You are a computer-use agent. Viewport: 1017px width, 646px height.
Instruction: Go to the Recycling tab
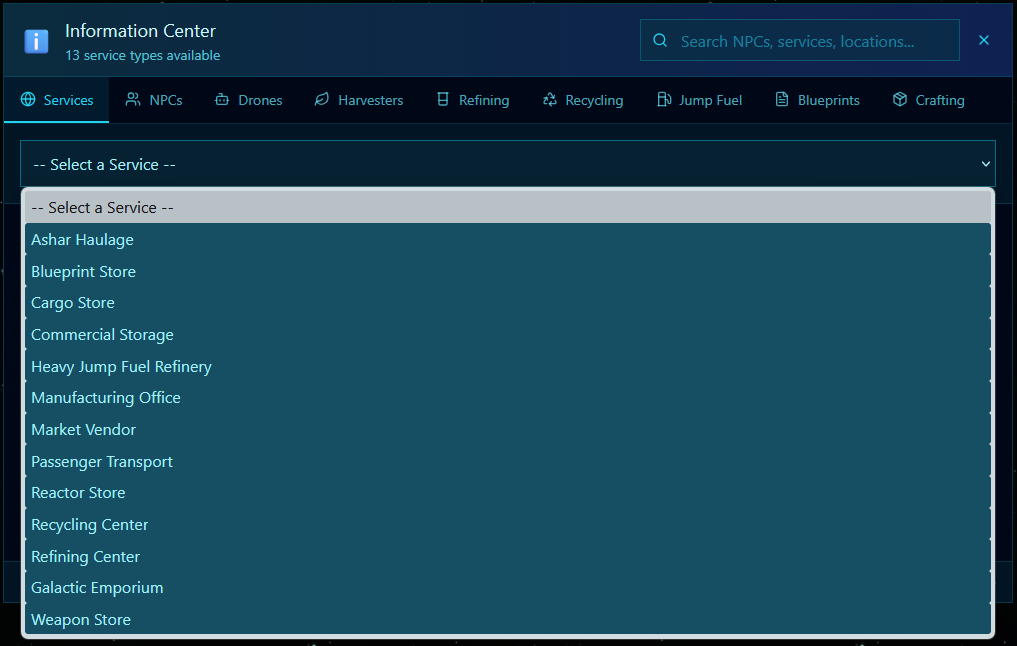click(x=582, y=100)
